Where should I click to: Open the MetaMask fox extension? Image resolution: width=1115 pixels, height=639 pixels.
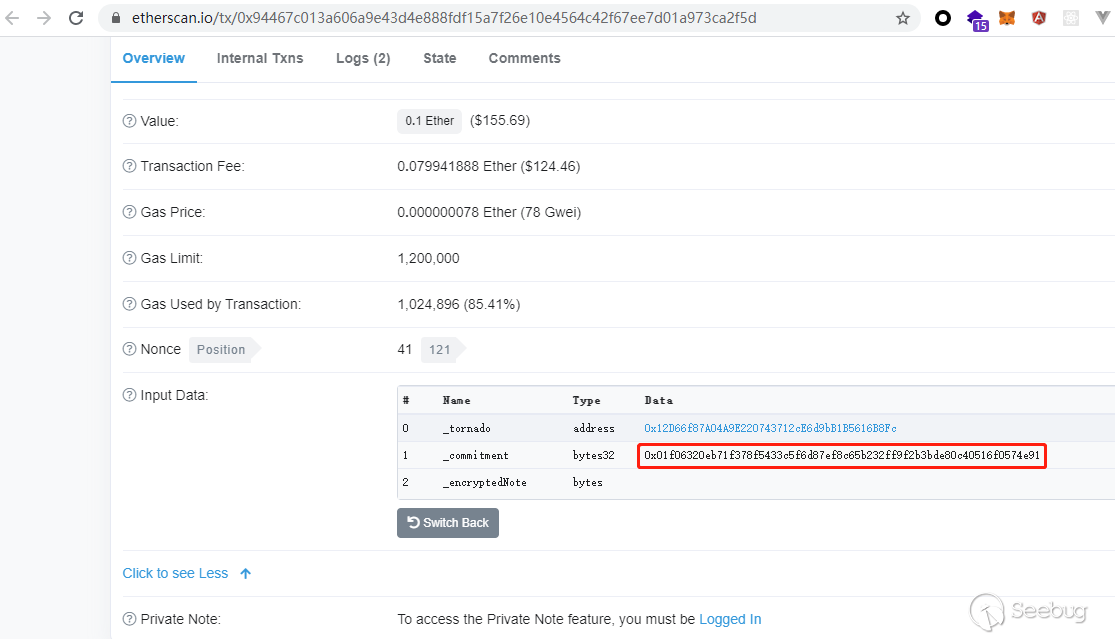pyautogui.click(x=1007, y=18)
